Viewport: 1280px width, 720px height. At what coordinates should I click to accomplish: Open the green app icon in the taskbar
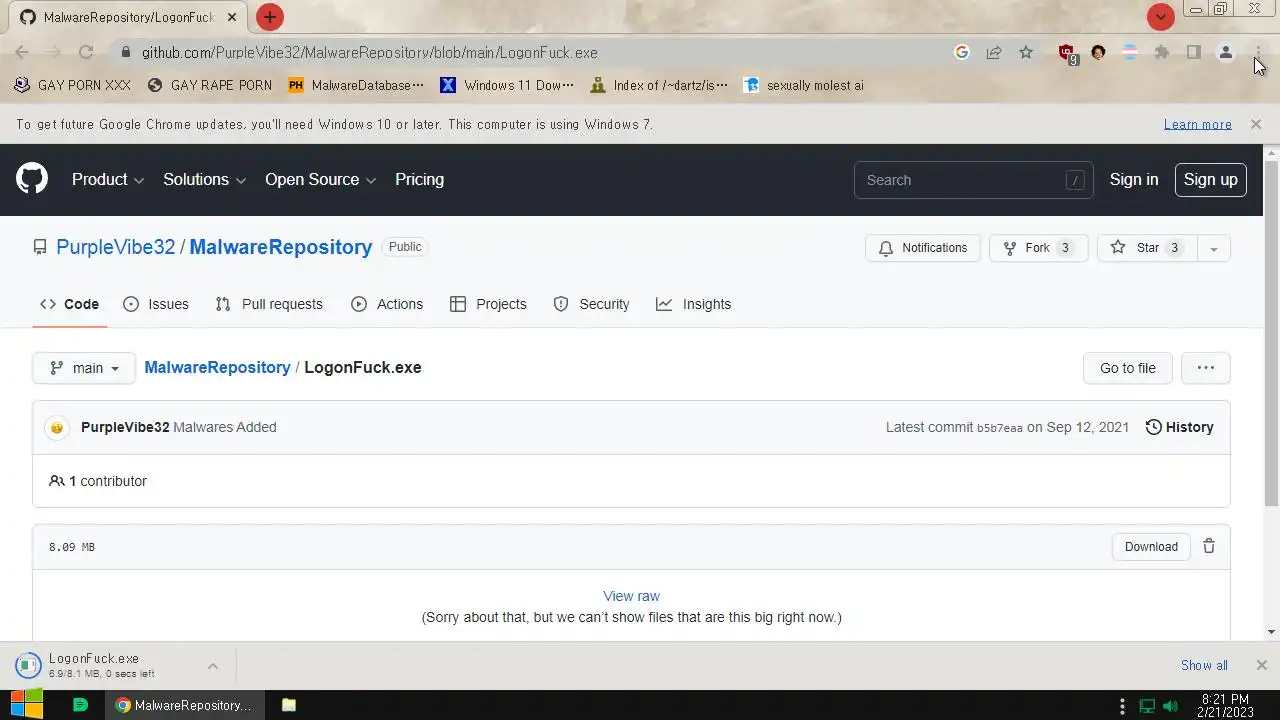81,705
